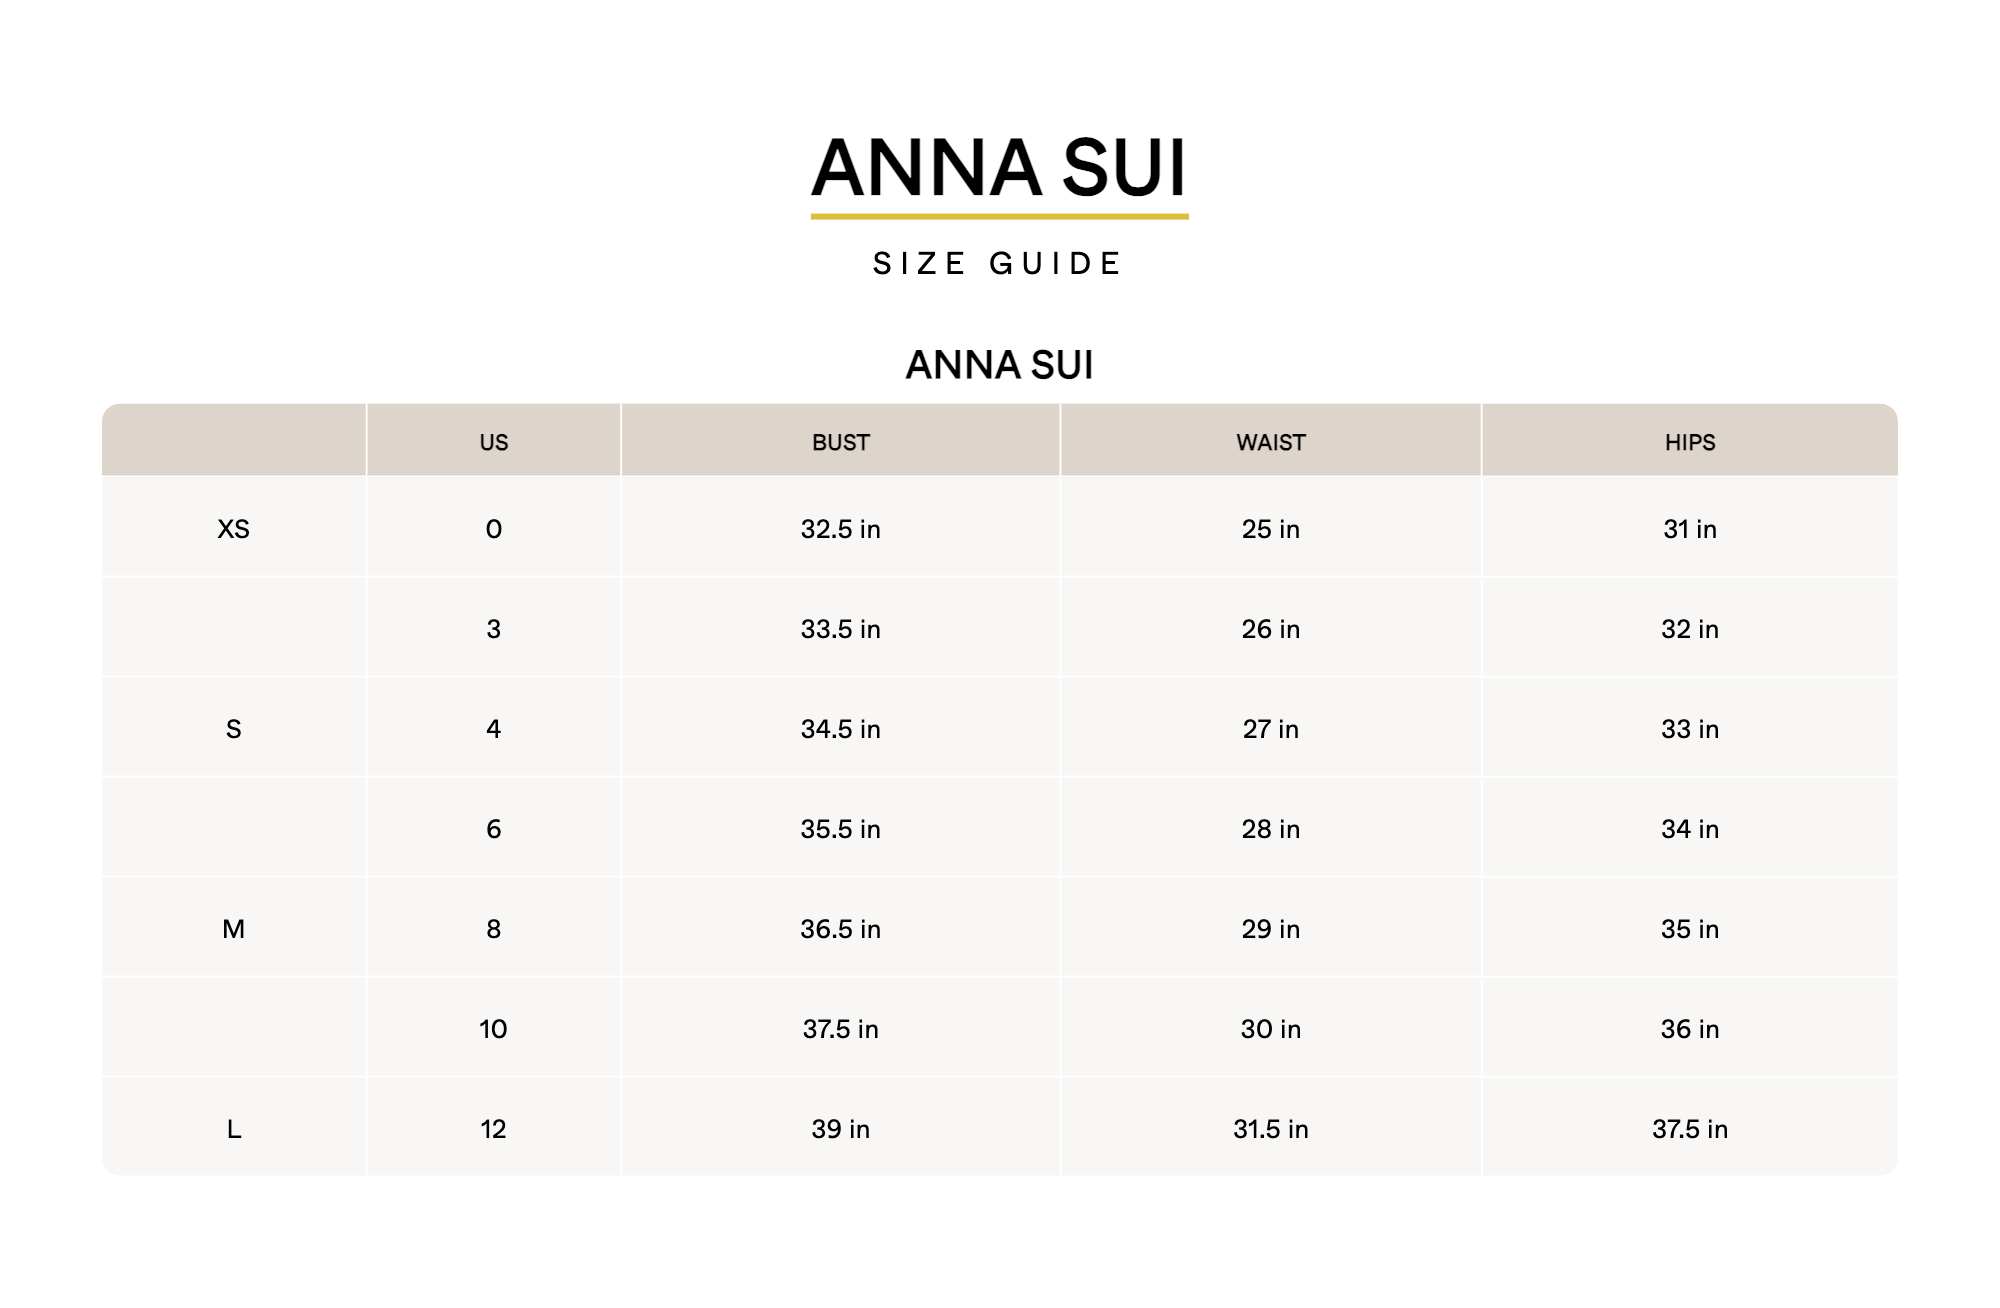Click the S size row label
This screenshot has width=2000, height=1308.
click(234, 729)
